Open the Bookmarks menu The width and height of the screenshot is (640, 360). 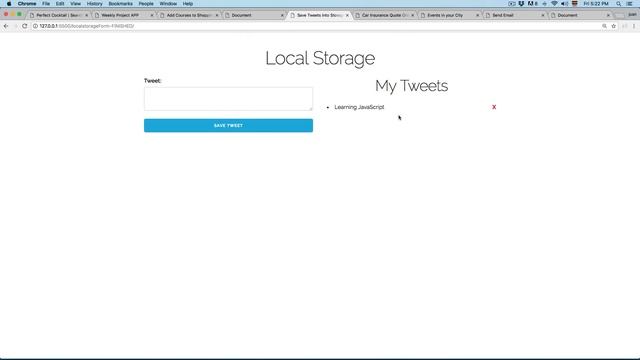click(x=120, y=4)
